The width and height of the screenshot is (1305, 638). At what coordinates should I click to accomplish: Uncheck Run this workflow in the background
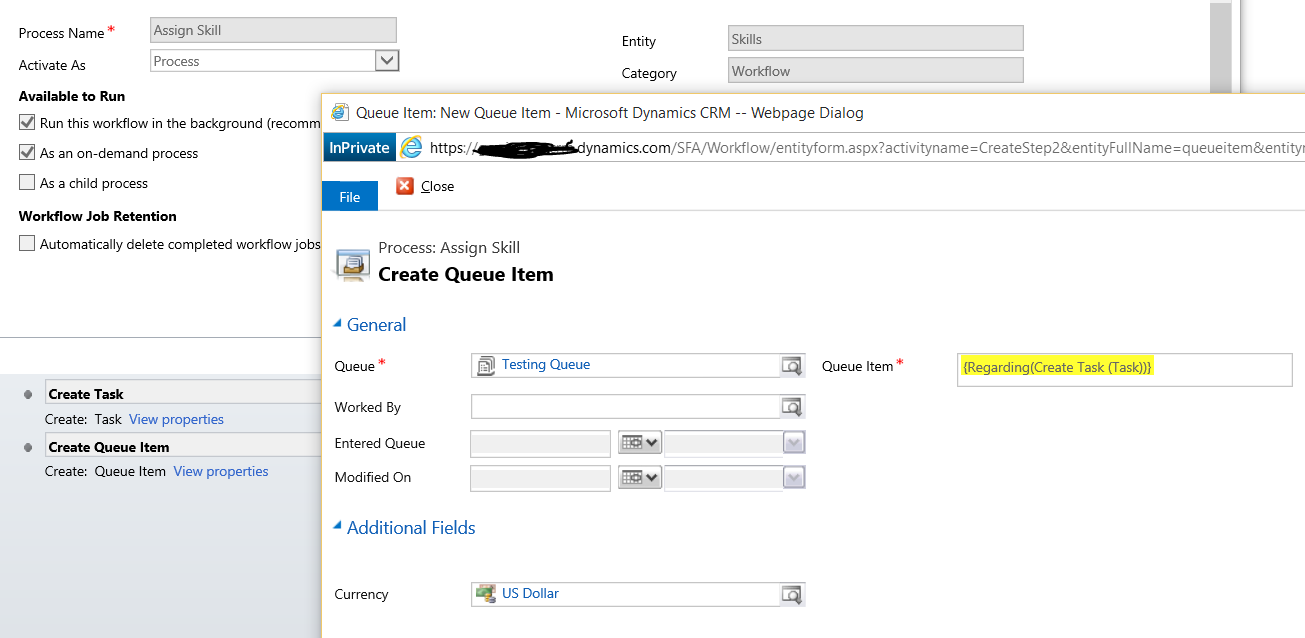click(x=26, y=123)
